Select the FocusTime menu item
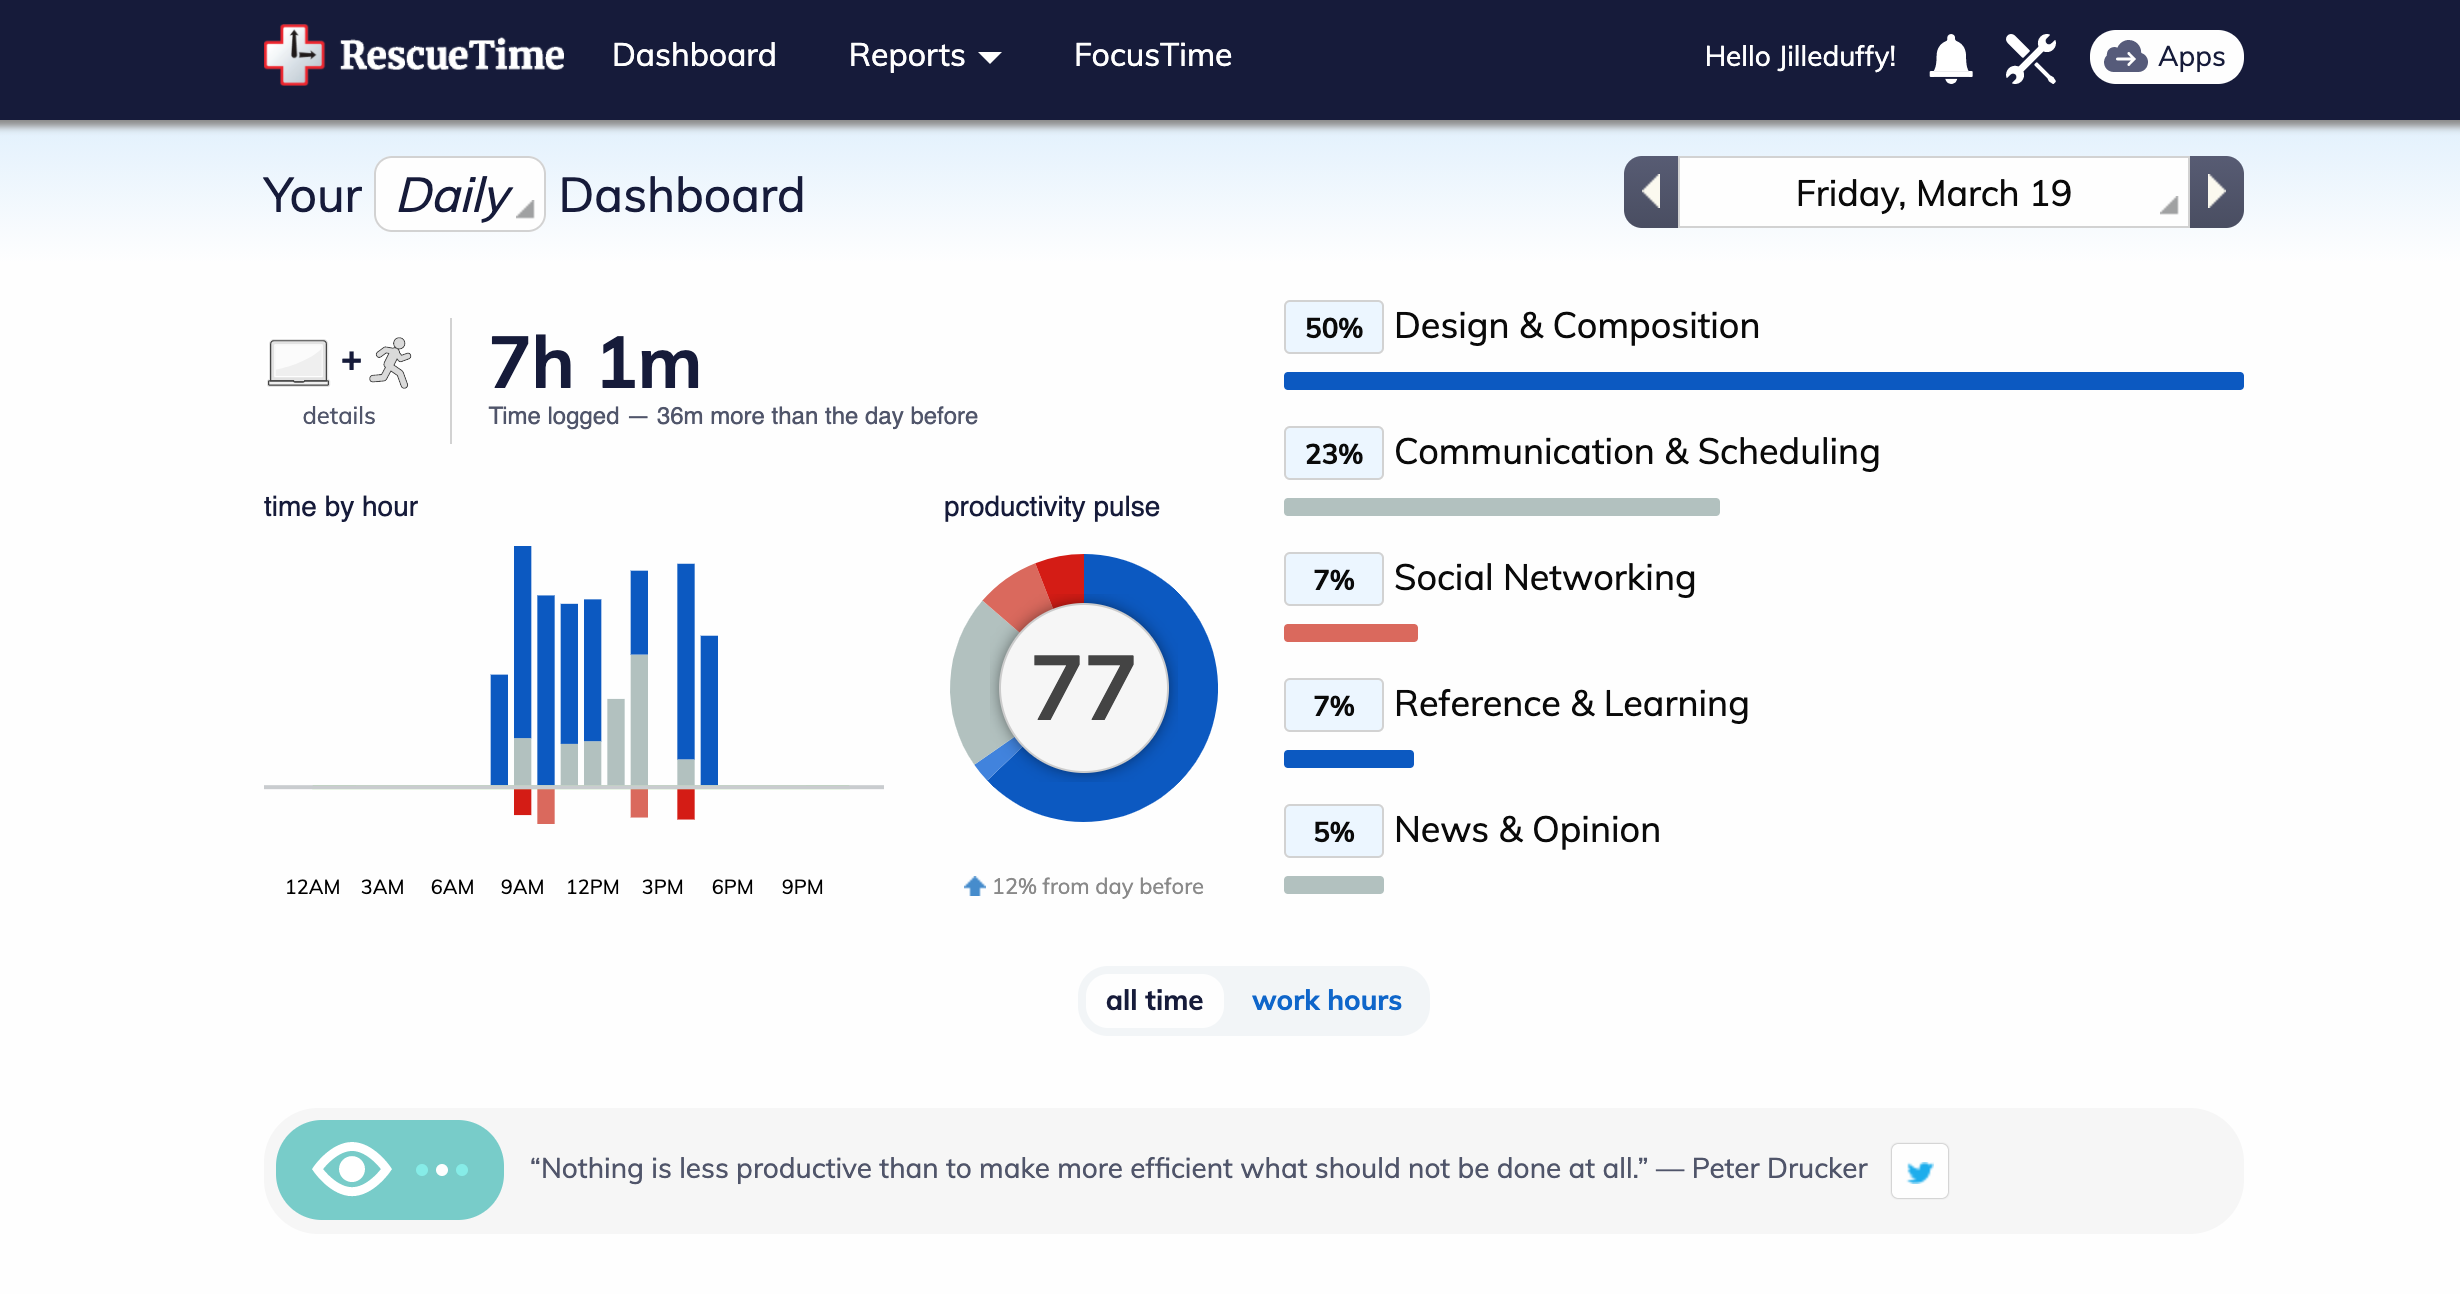2460x1294 pixels. 1150,54
